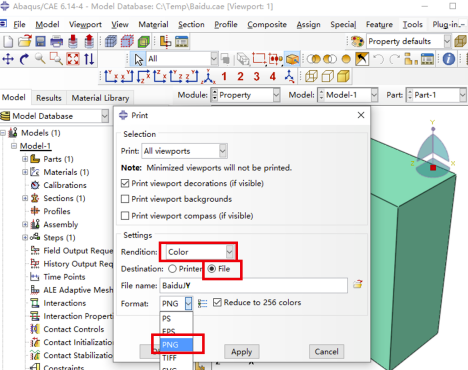Select Profiles in model tree
Image resolution: width=468 pixels, height=370 pixels.
pyautogui.click(x=57, y=211)
